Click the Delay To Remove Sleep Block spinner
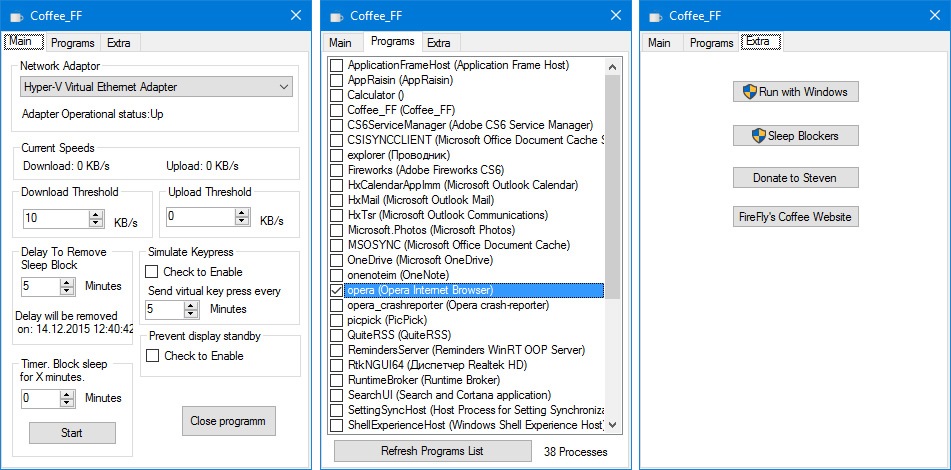This screenshot has height=470, width=951. click(x=67, y=287)
